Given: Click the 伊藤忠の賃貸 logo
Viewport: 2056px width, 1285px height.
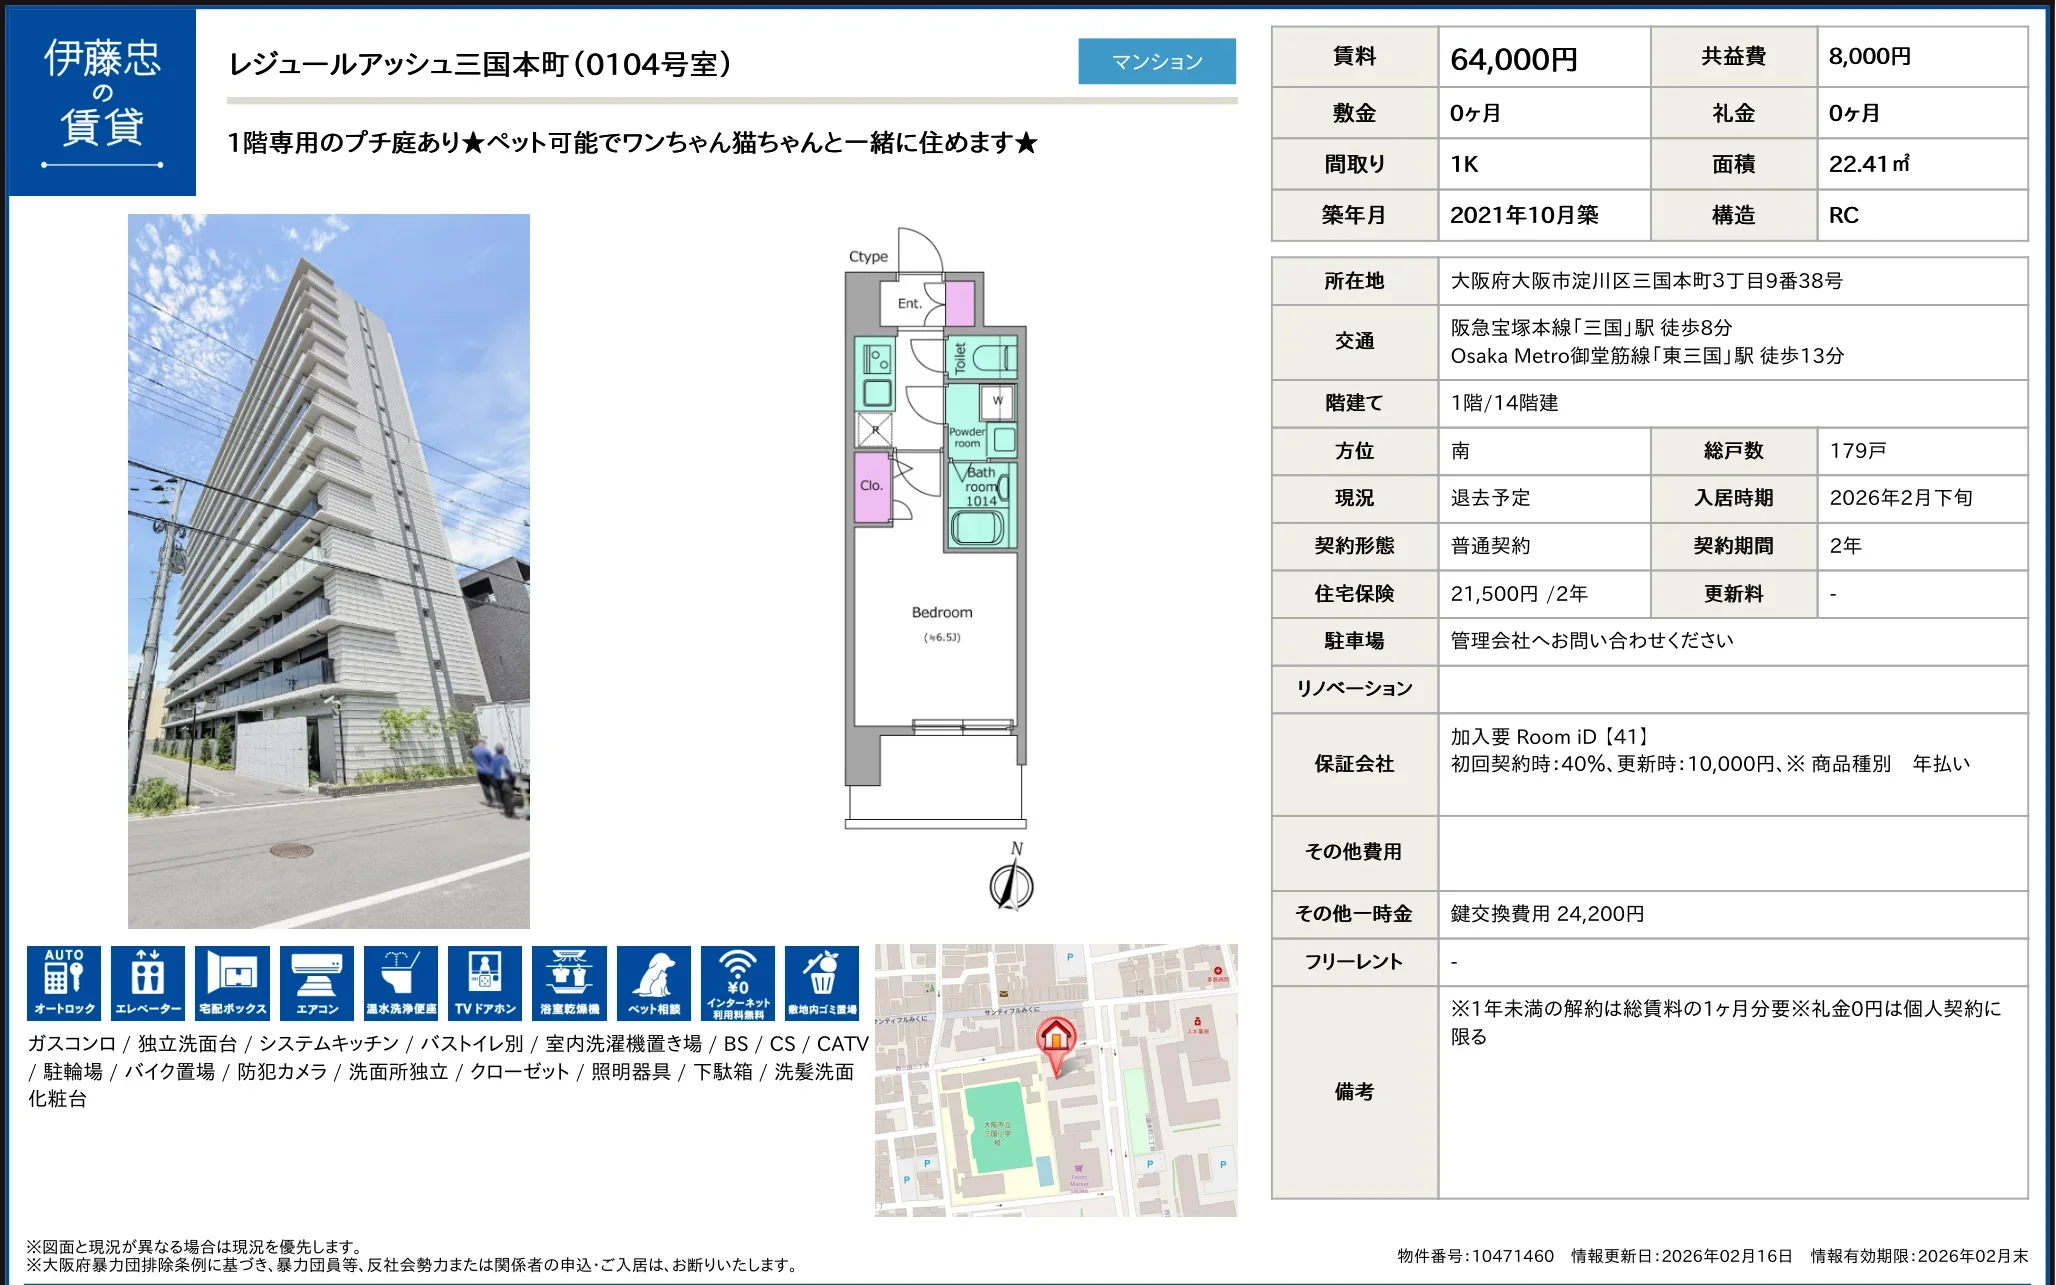Looking at the screenshot, I should (102, 102).
